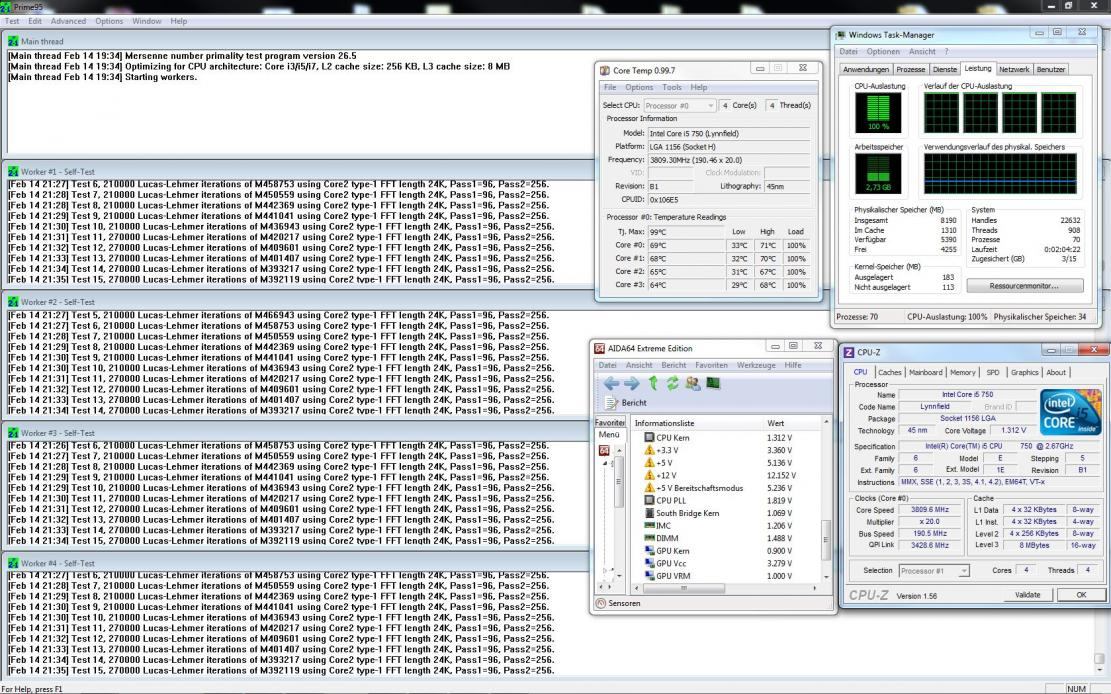The image size is (1111, 694).
Task: Click AIDA64 sensor list vertical scrollbar thumb
Action: [x=825, y=541]
